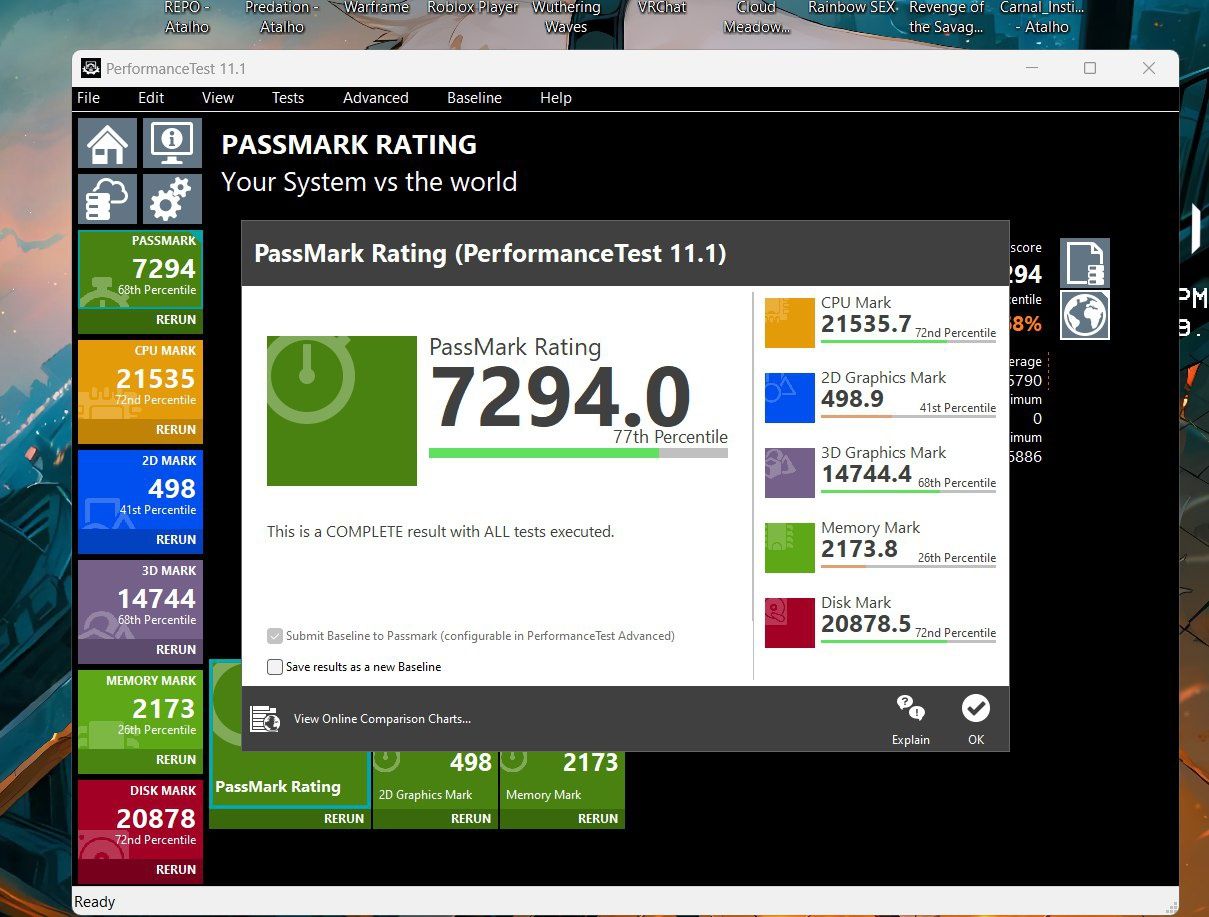Click the red Disk Mark icon in dialog

[790, 623]
